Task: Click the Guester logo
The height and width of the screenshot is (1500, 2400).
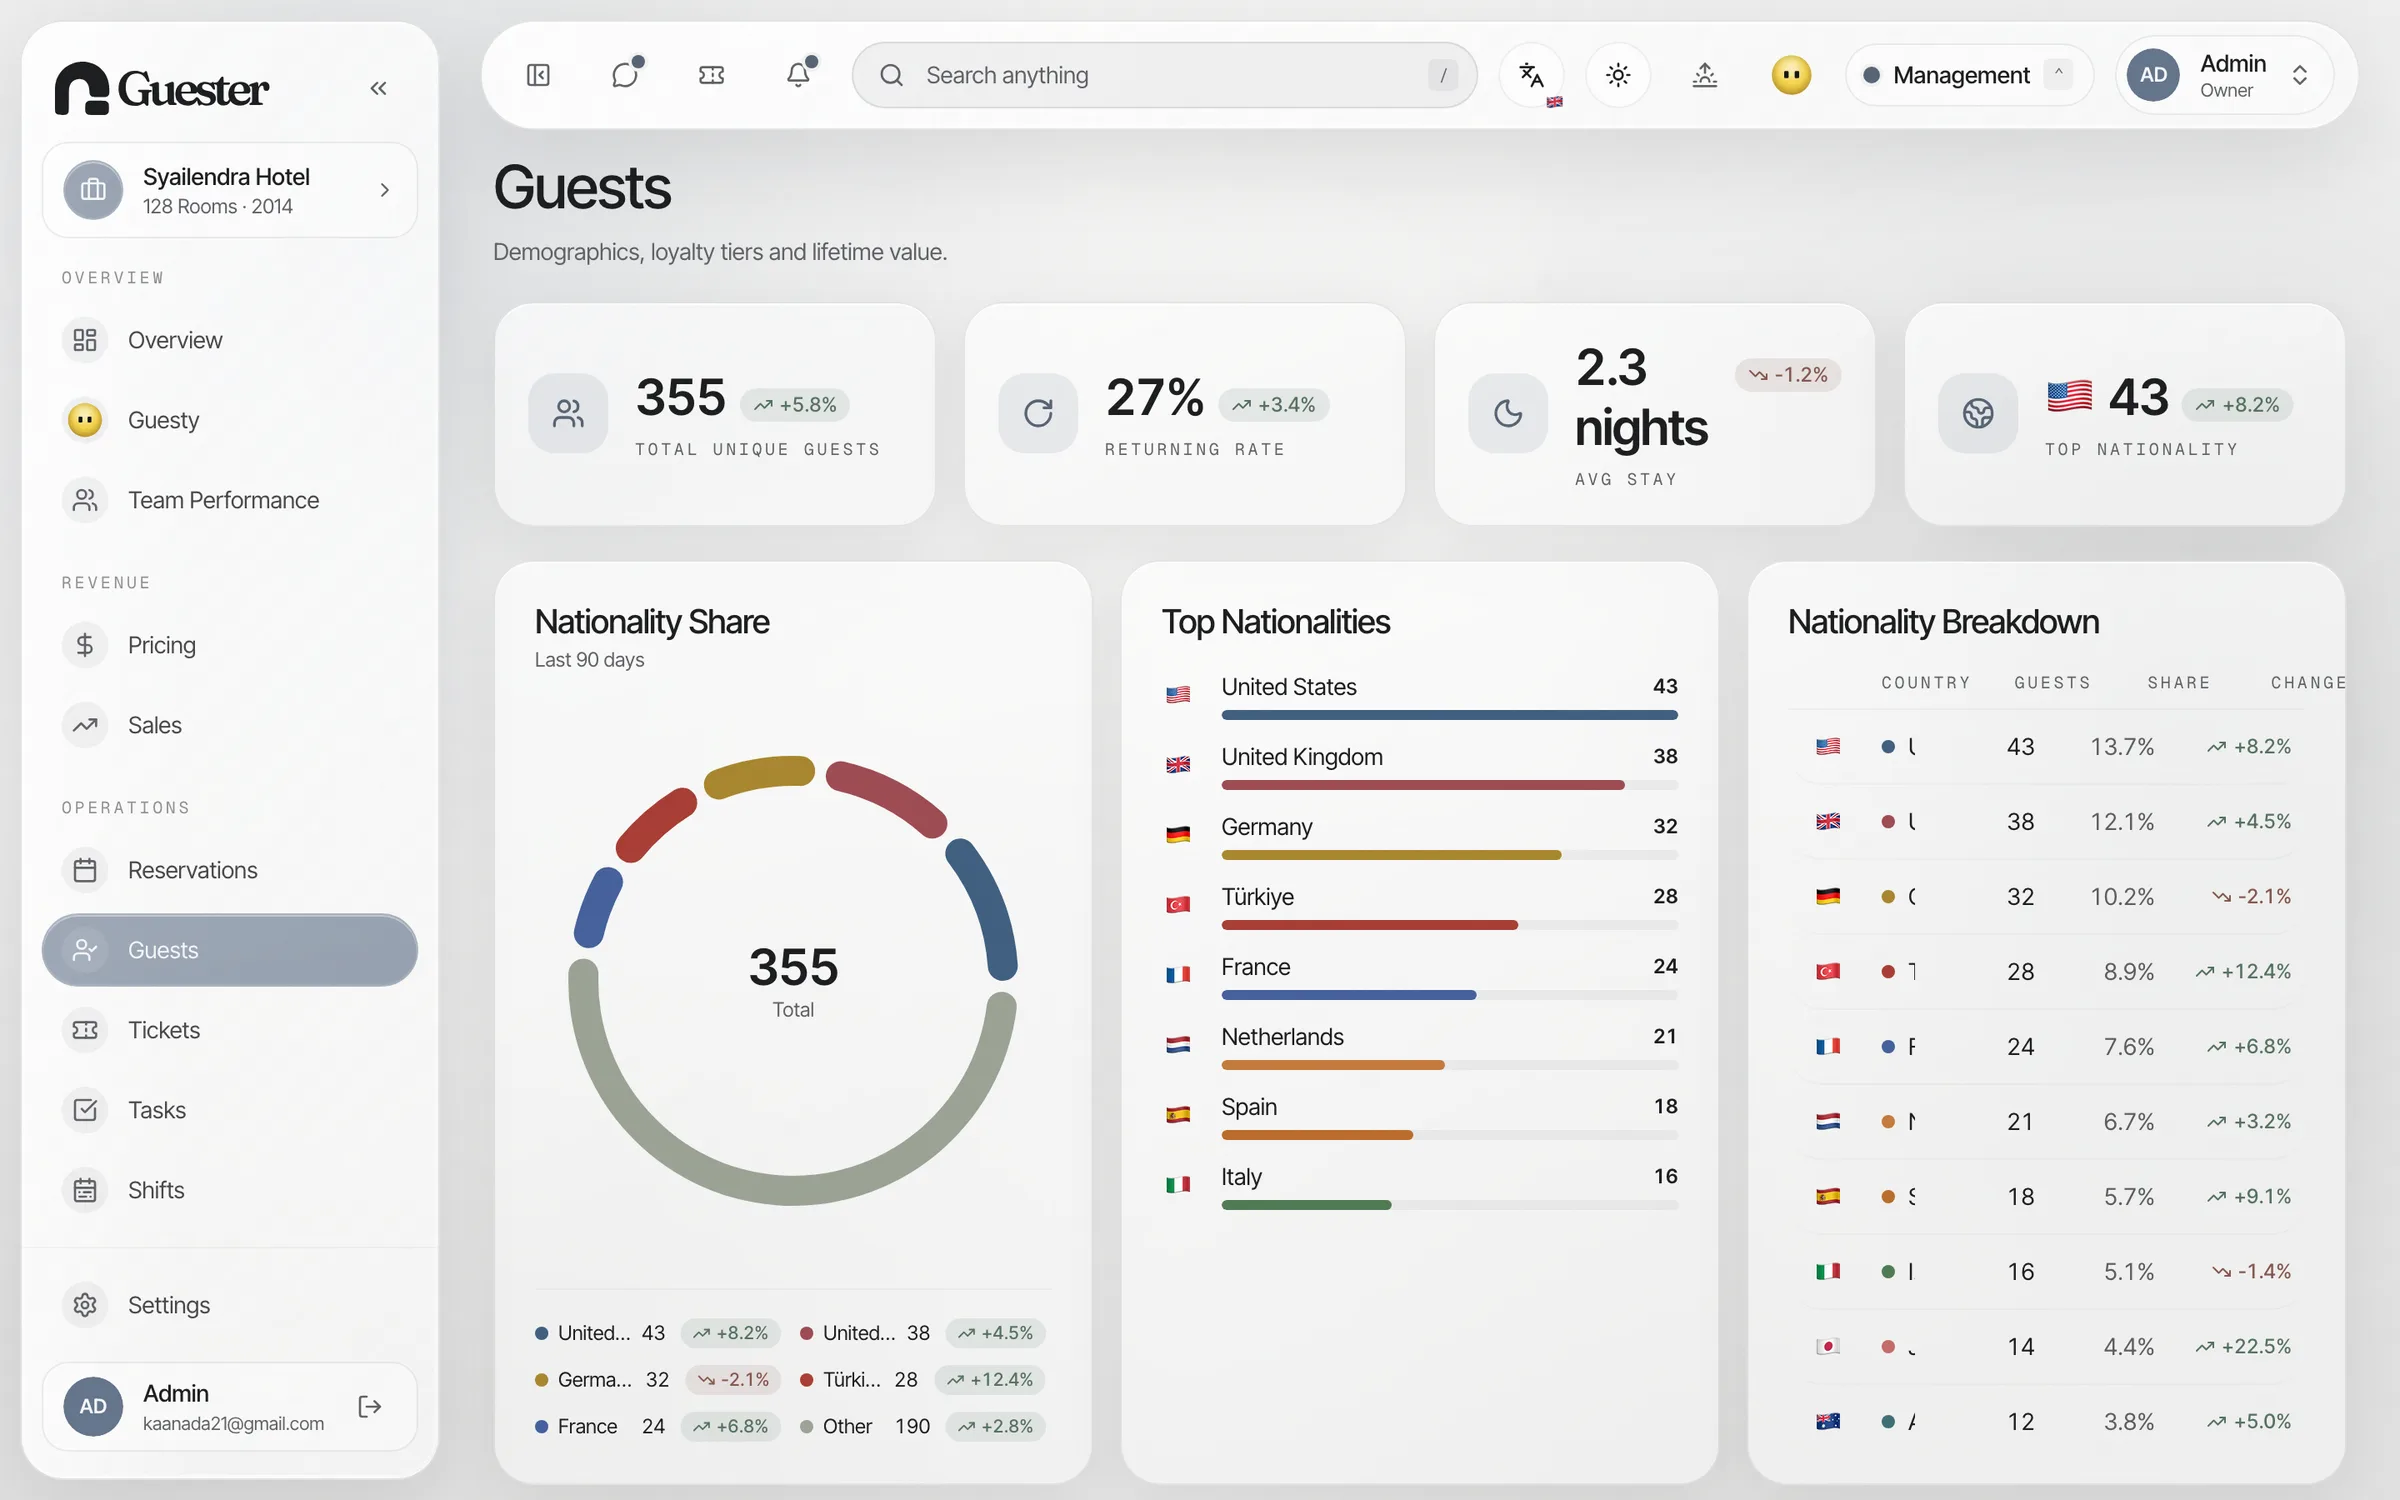Action: click(161, 88)
